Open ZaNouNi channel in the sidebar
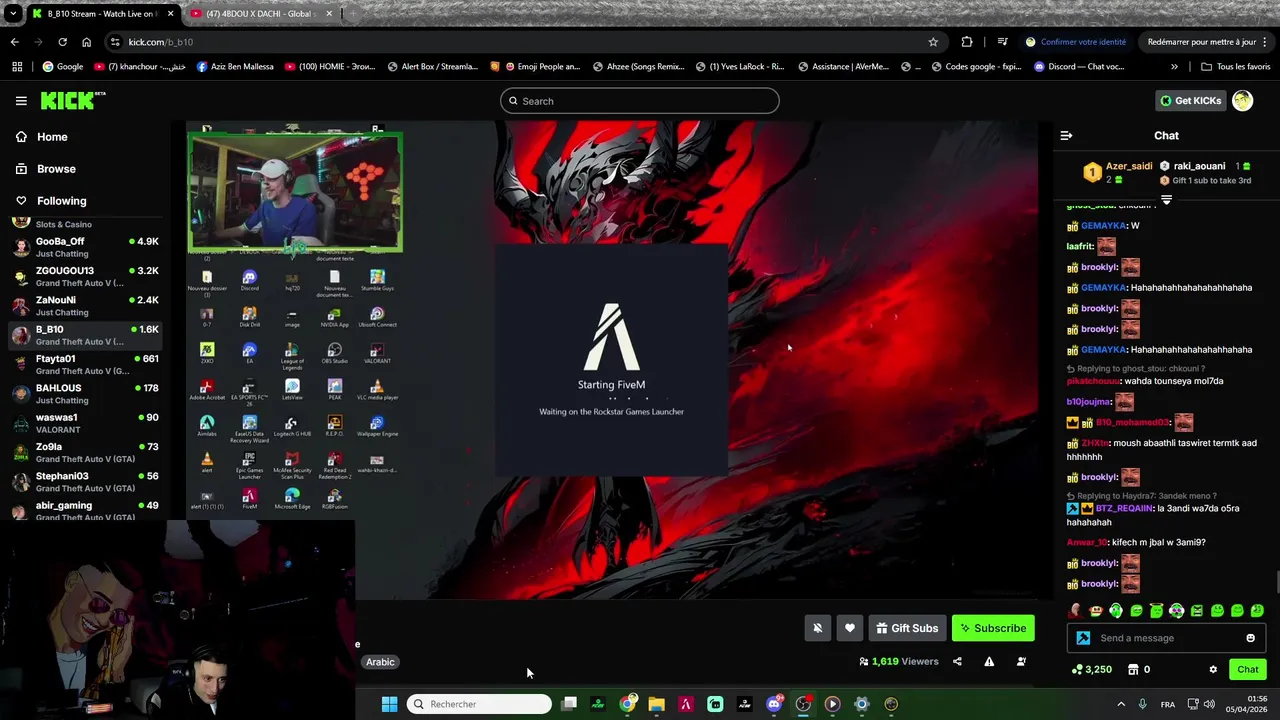 86,305
